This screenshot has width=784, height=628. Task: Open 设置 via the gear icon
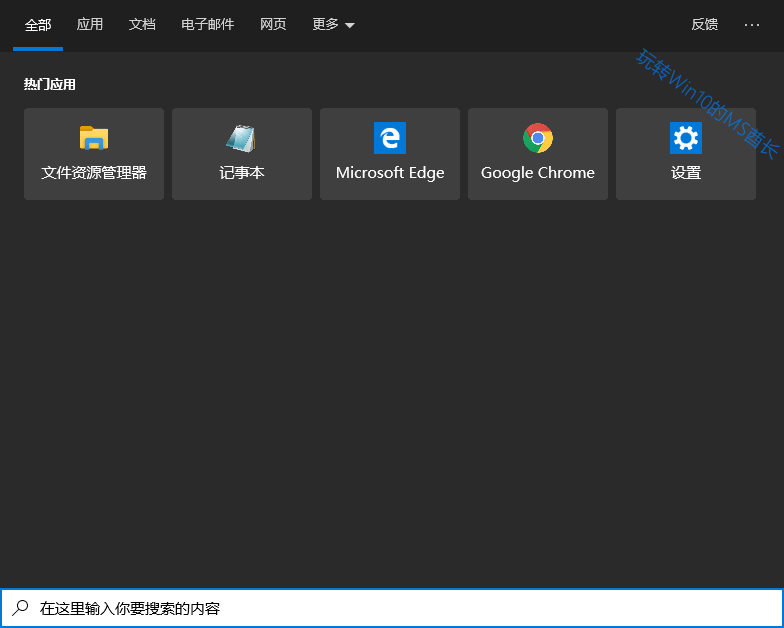686,138
